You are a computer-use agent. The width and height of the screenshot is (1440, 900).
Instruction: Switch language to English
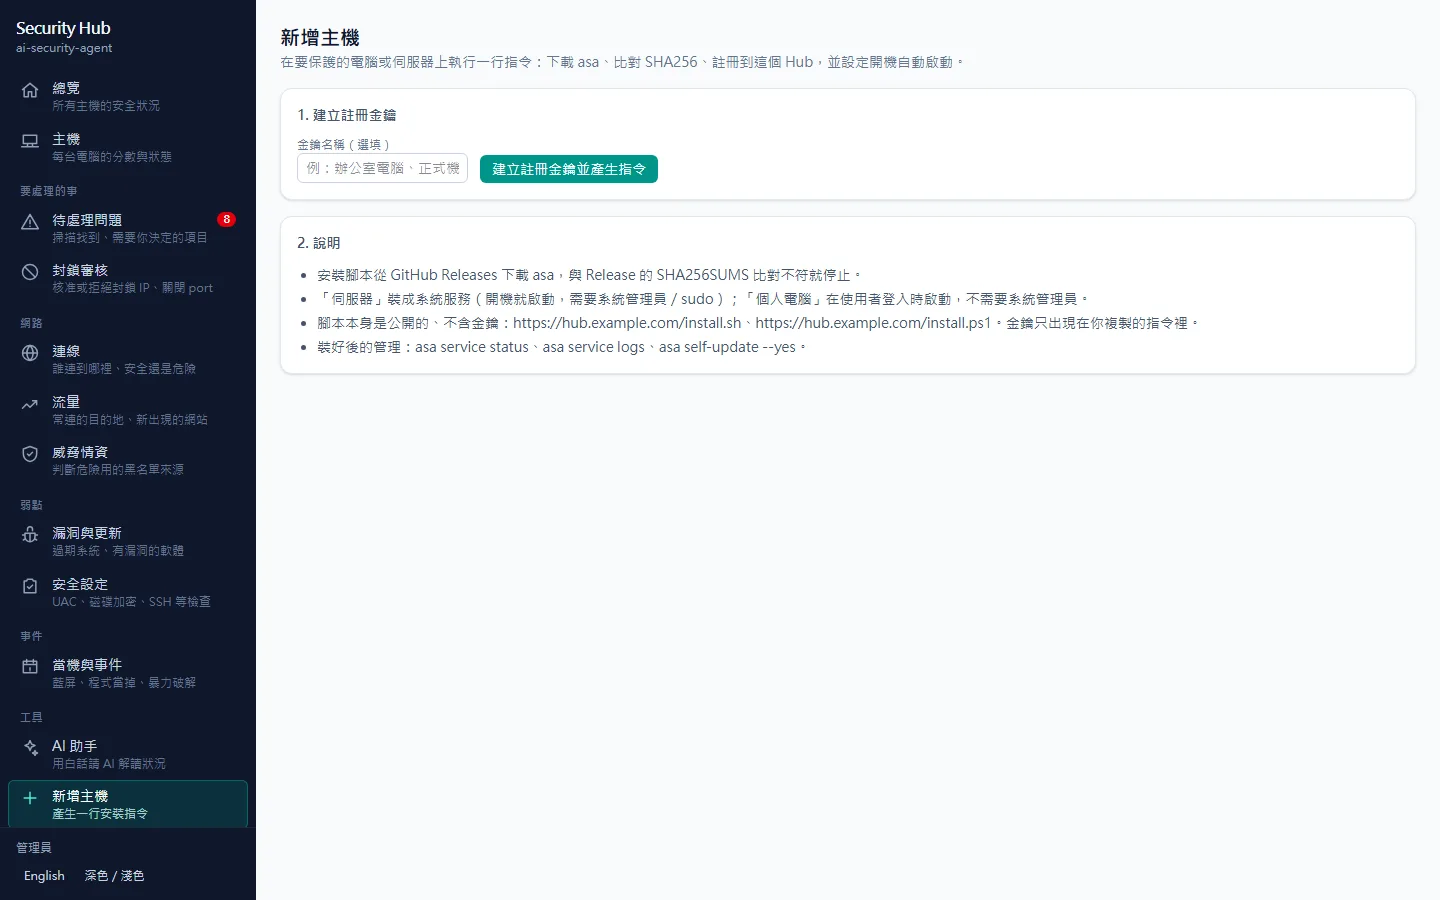coord(44,876)
